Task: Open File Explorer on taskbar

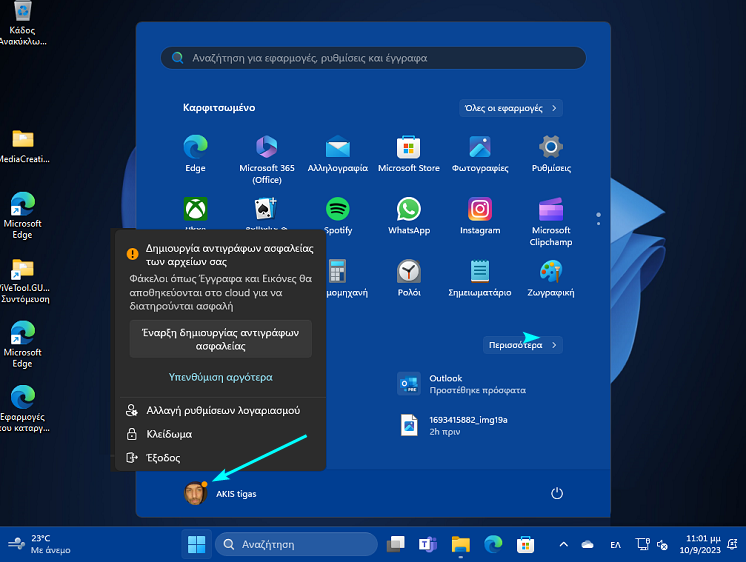Action: (x=460, y=544)
